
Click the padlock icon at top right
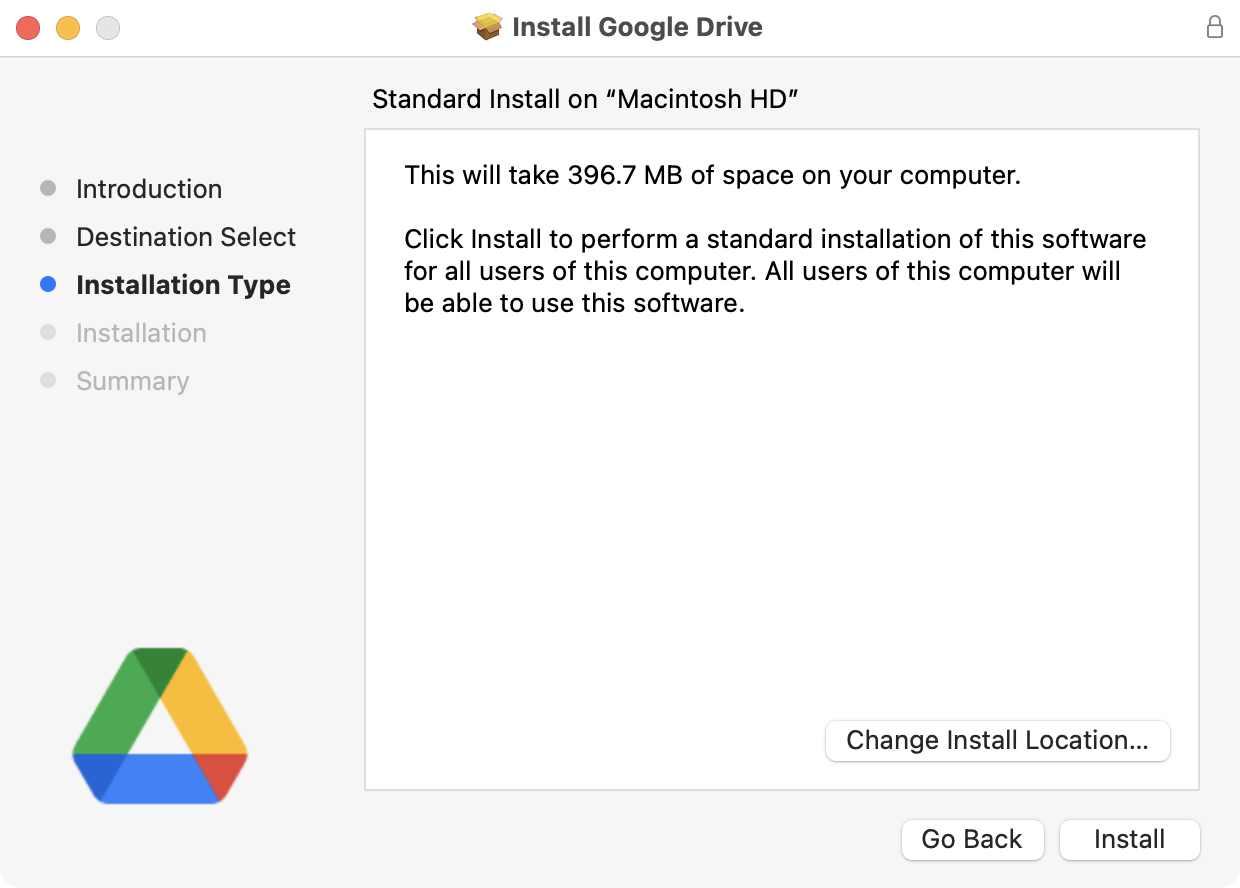pos(1215,27)
